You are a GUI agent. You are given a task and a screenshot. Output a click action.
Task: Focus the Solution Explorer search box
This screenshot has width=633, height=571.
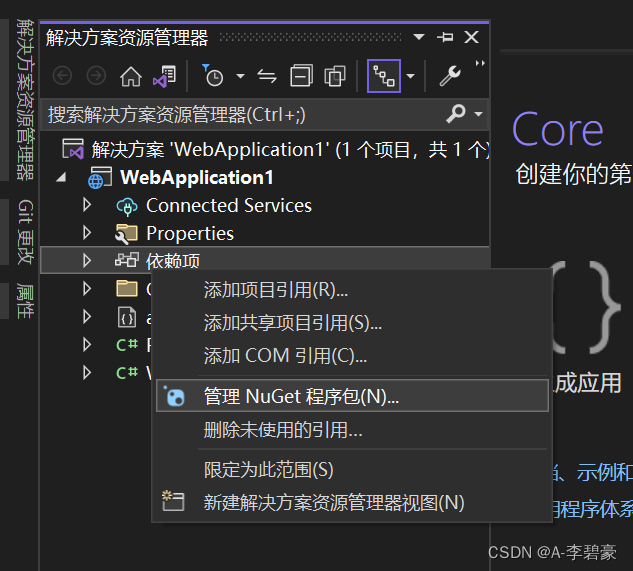click(x=242, y=115)
